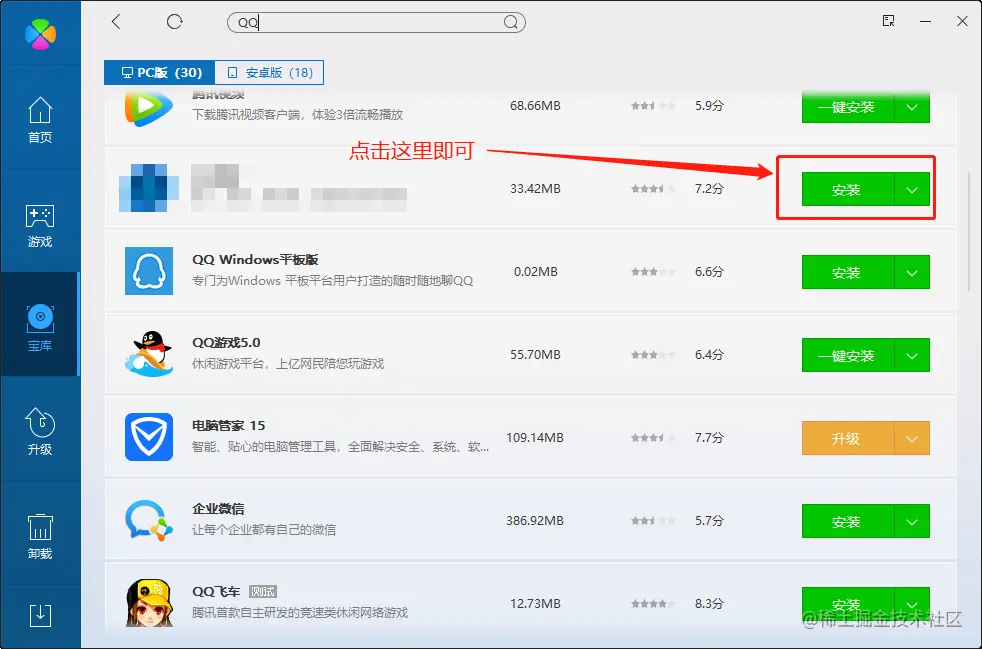
Task: Click 一键安装 for 腾讯视频
Action: click(x=848, y=107)
